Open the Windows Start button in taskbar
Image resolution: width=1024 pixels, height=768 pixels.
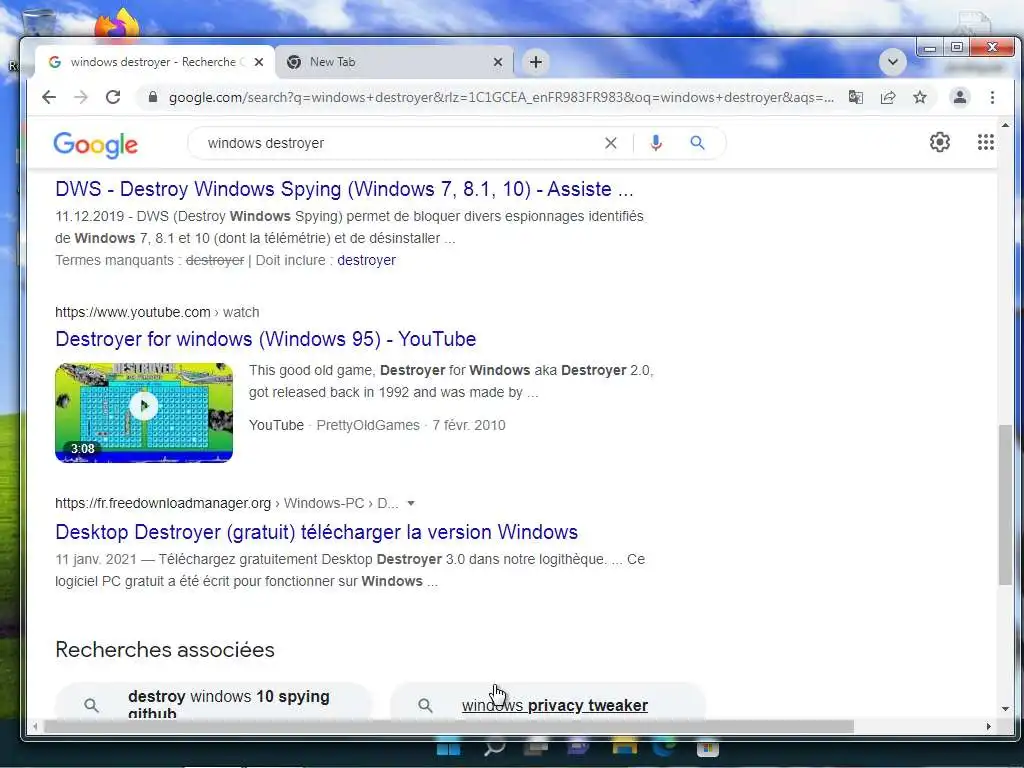[448, 748]
